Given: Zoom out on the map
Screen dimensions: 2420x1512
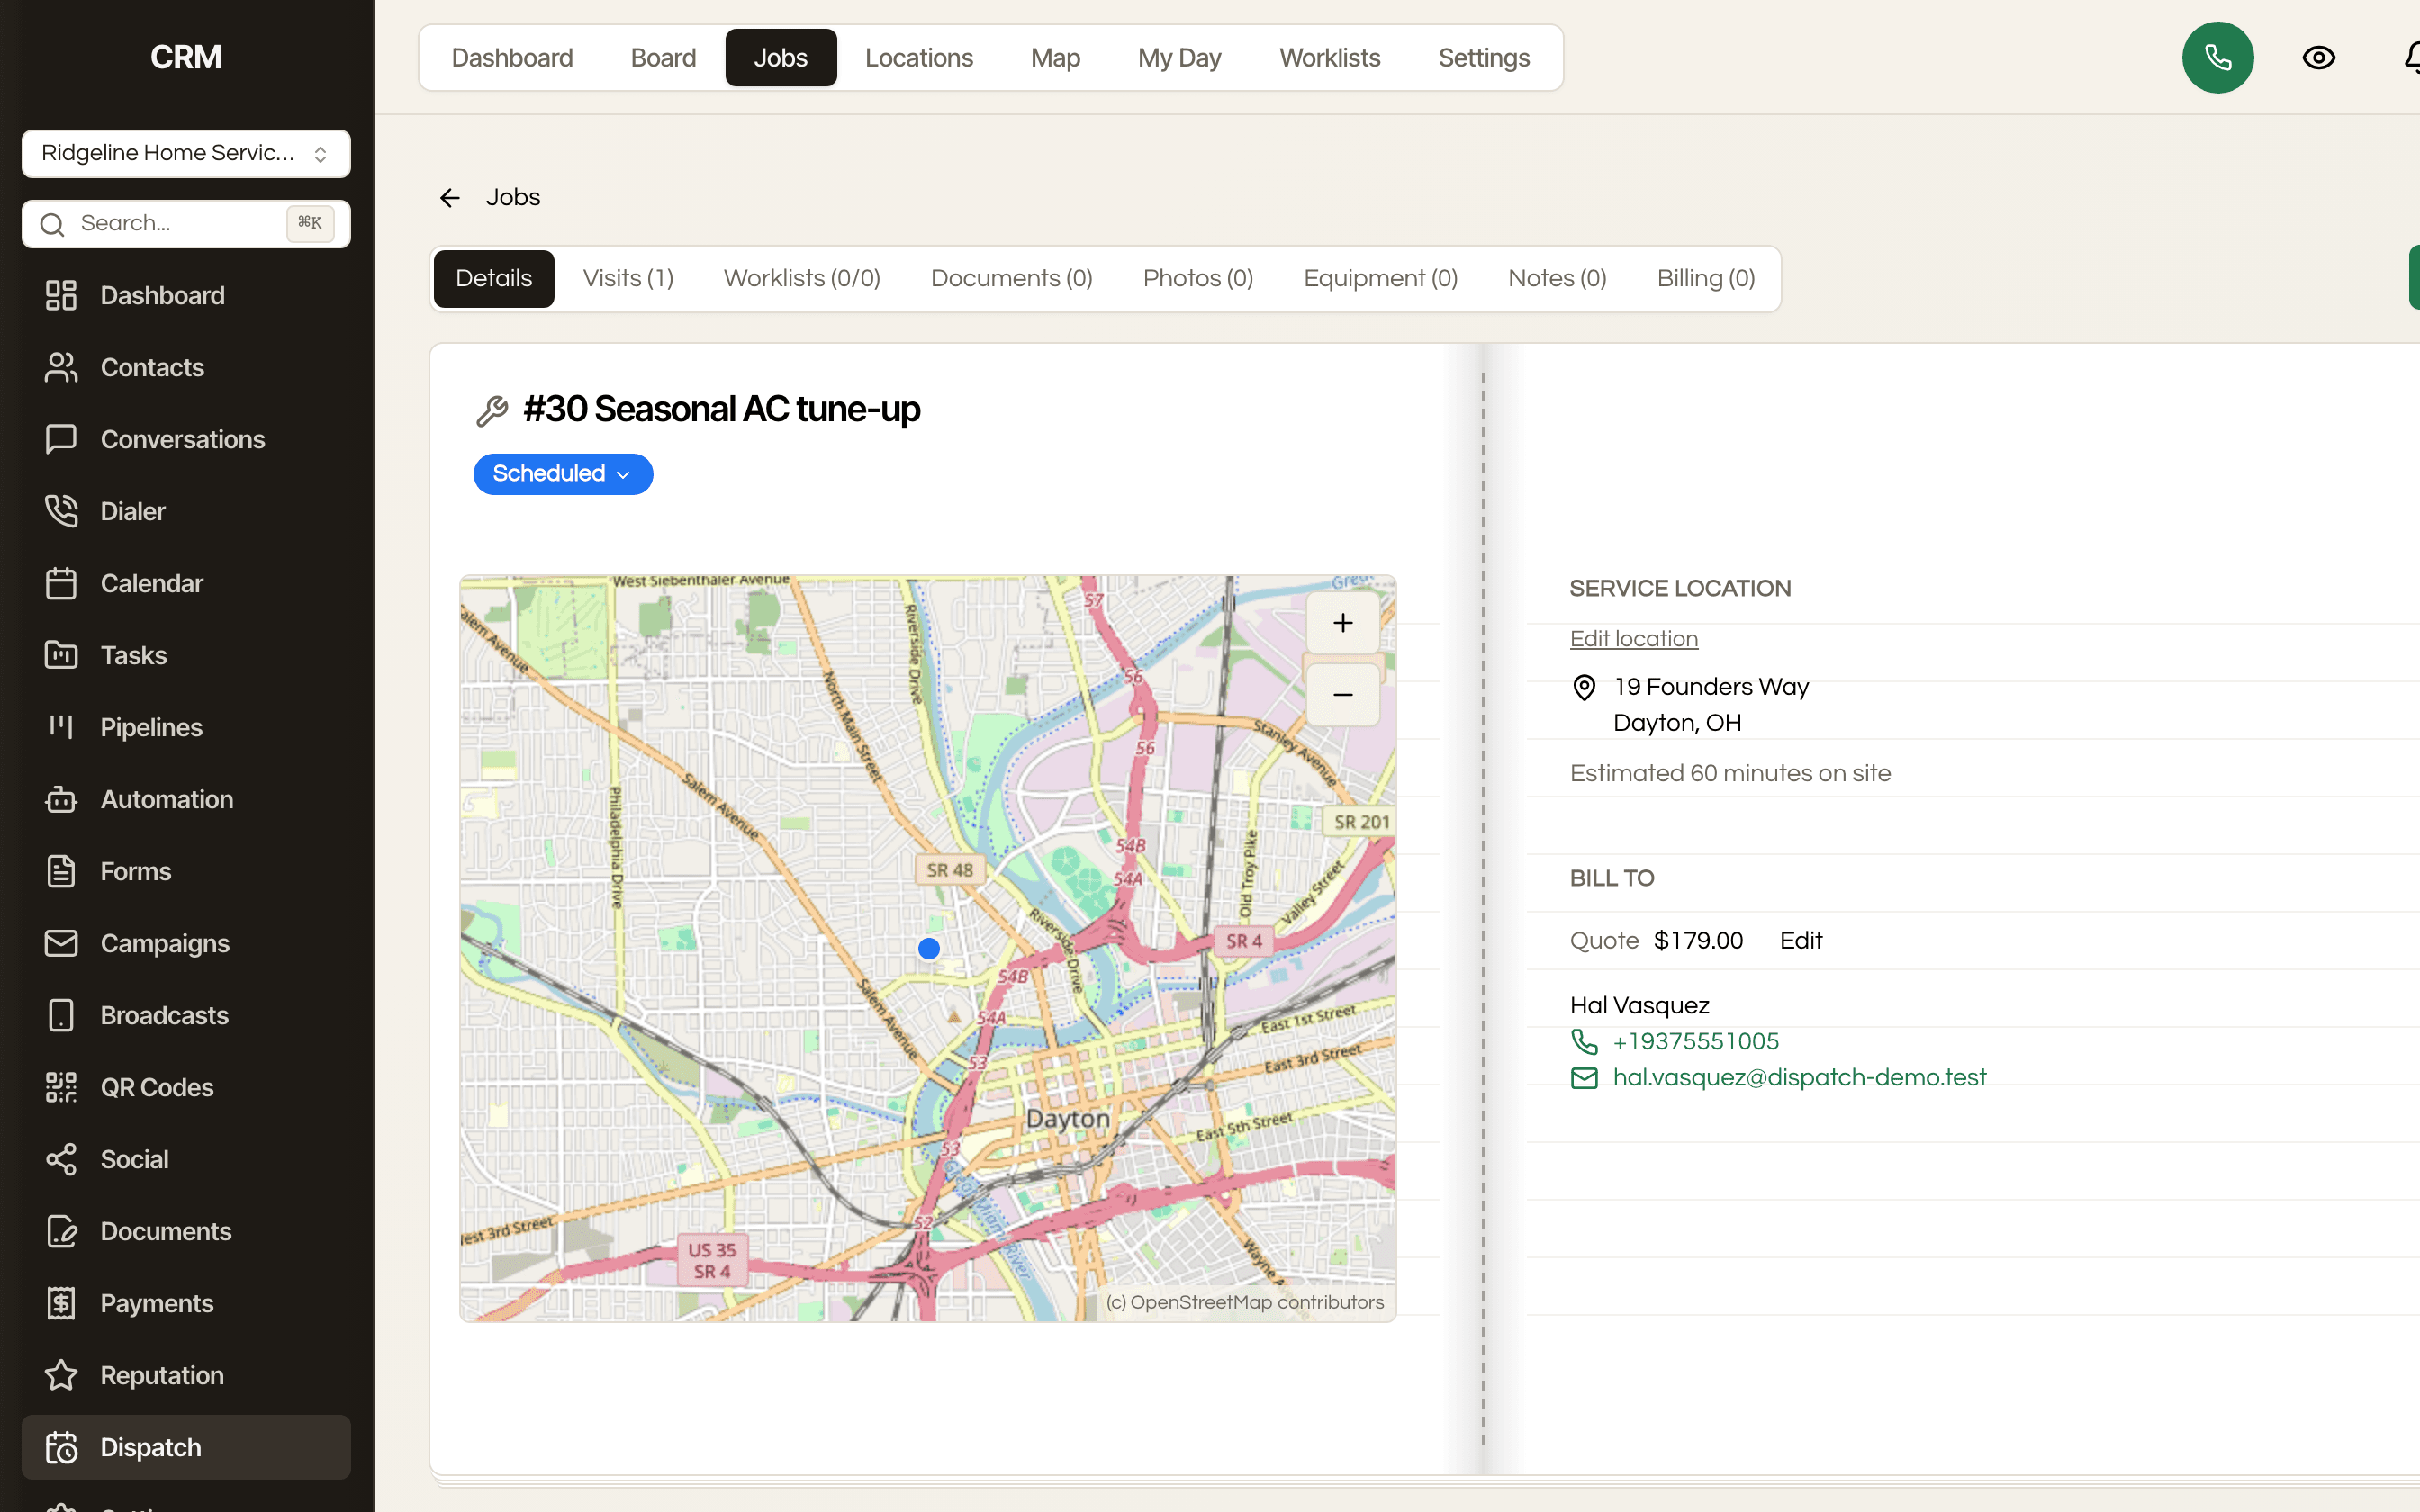Looking at the screenshot, I should click(x=1343, y=695).
